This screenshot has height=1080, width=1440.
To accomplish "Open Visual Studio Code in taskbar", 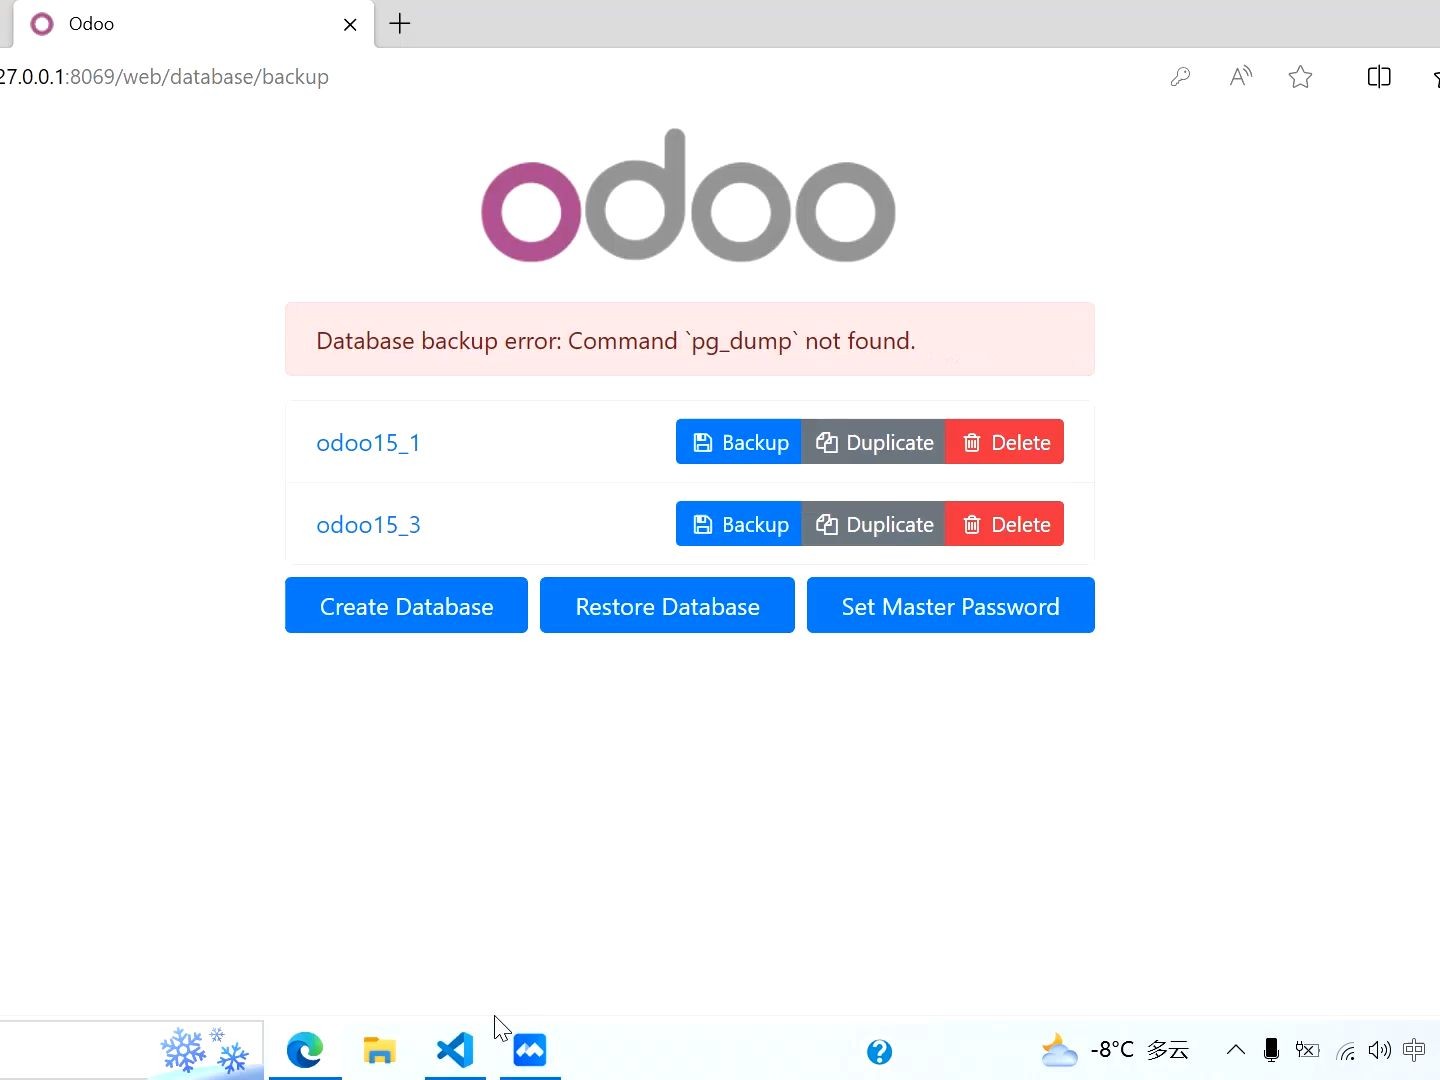I will coord(455,1050).
